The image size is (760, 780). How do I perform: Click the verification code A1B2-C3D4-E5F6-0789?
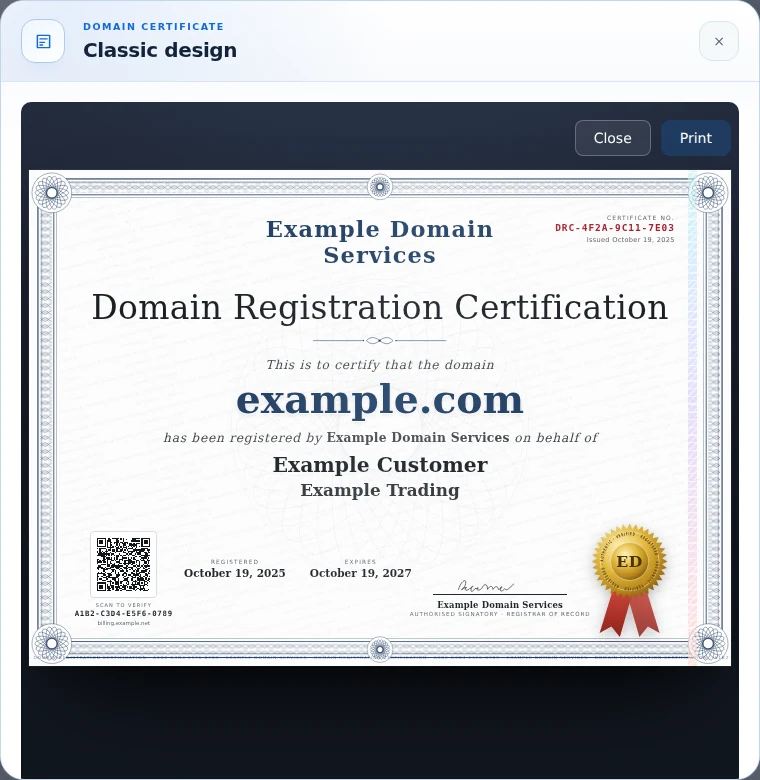(123, 614)
